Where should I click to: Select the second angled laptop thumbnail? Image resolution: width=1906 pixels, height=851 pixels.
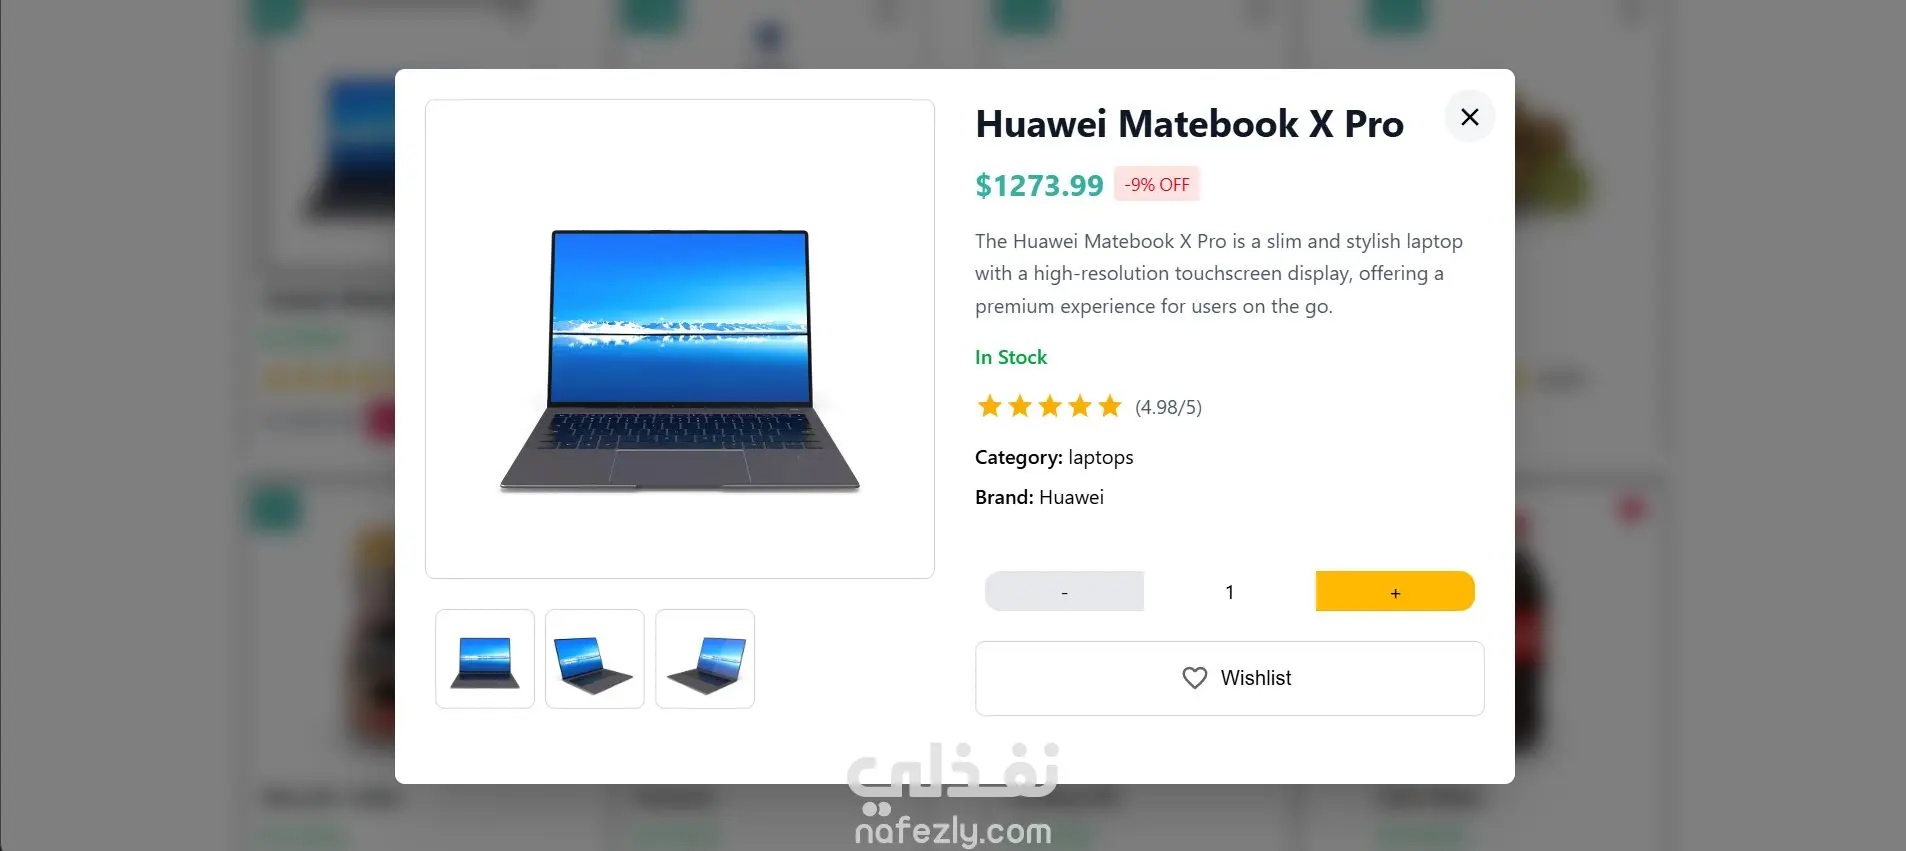(595, 659)
